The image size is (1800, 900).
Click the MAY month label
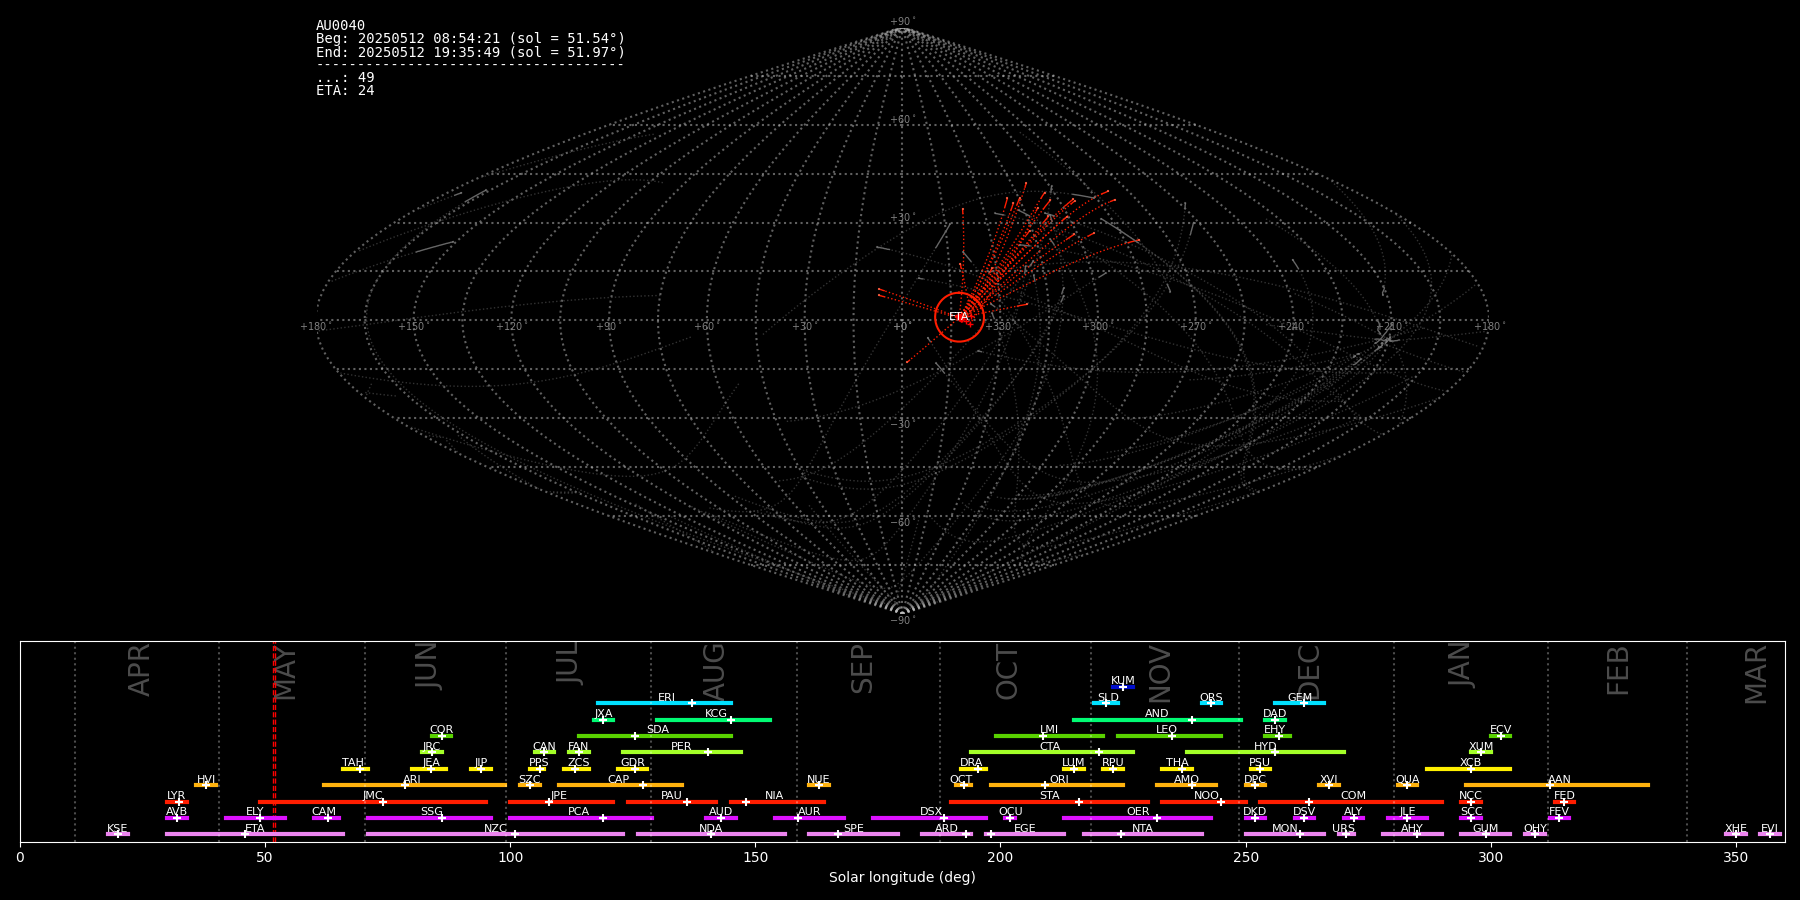coord(285,673)
